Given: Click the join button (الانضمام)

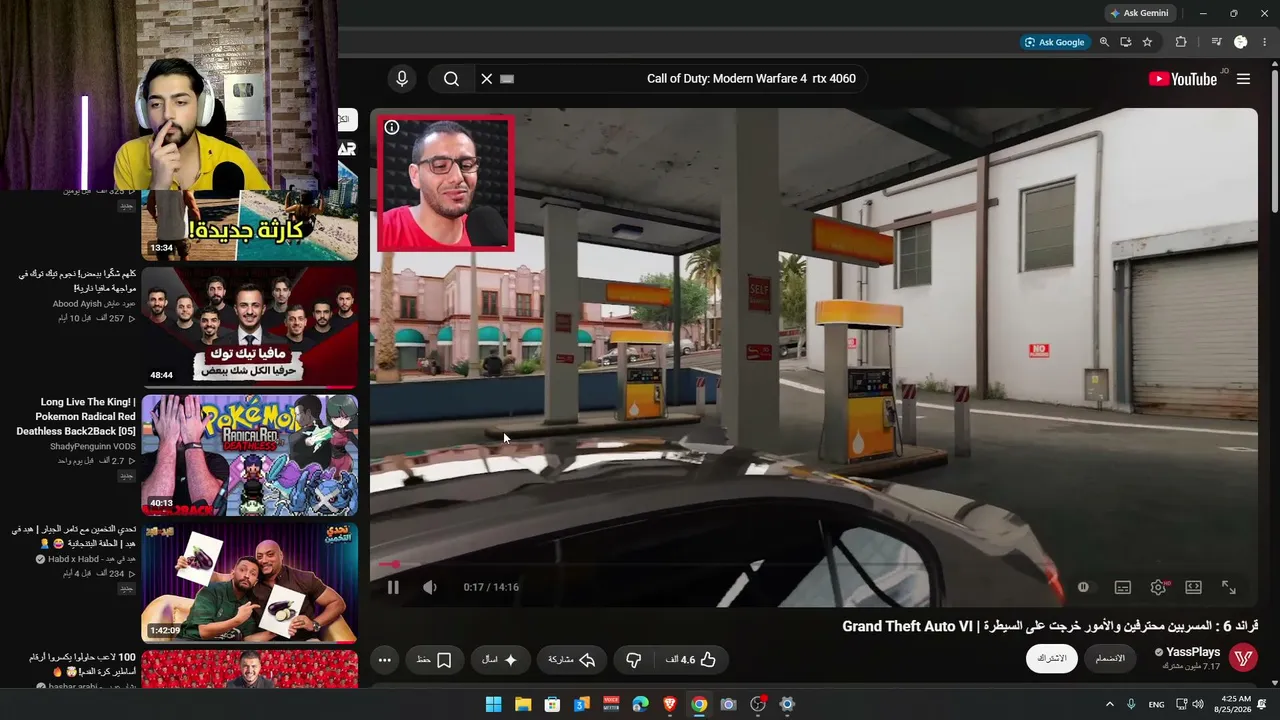Looking at the screenshot, I should point(1110,658).
